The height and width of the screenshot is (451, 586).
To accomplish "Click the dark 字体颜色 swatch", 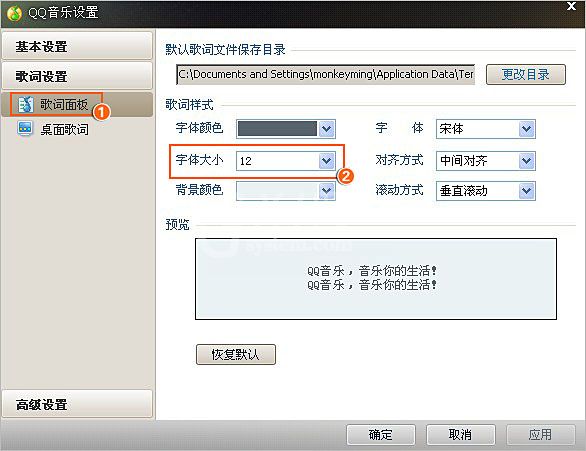I will 277,129.
